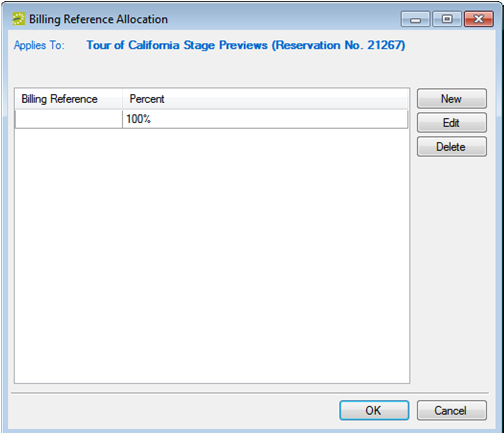The width and height of the screenshot is (504, 433).
Task: Click the Reservation No. 21267 text
Action: click(339, 45)
